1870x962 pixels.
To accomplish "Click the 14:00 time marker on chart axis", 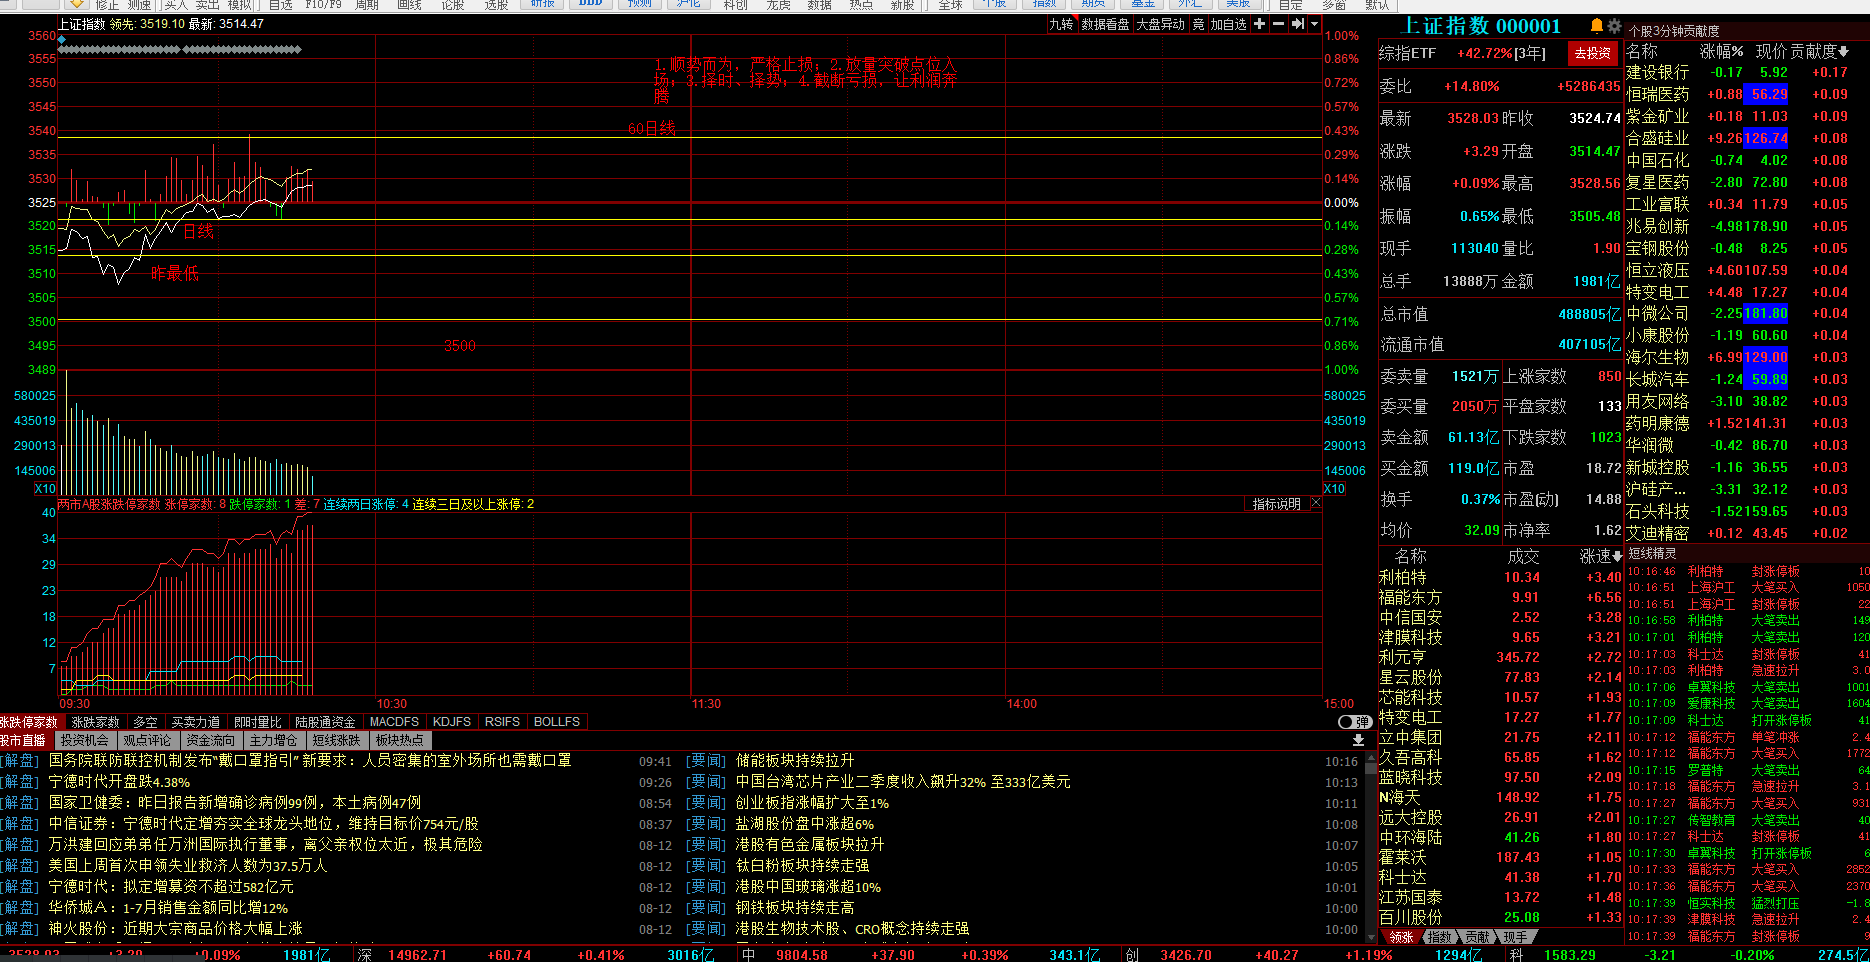I will tap(1021, 704).
